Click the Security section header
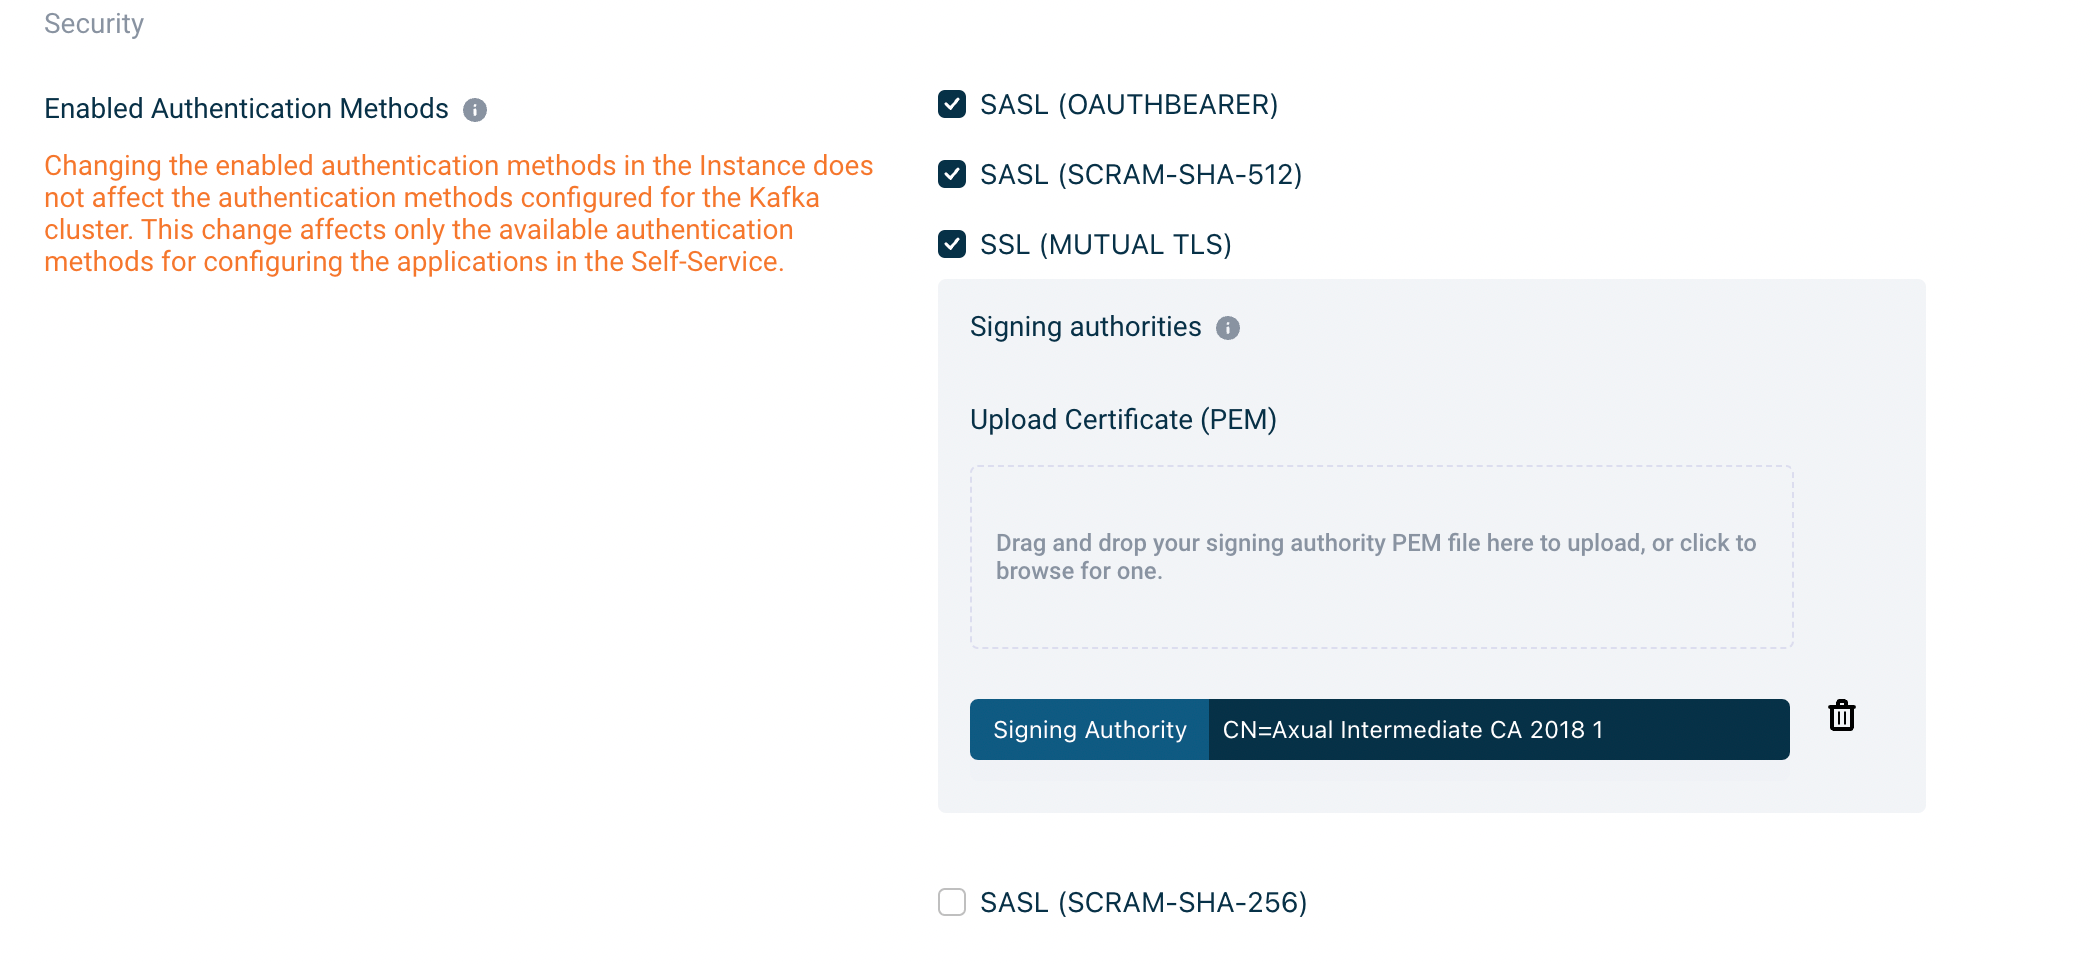2092x964 pixels. (93, 23)
